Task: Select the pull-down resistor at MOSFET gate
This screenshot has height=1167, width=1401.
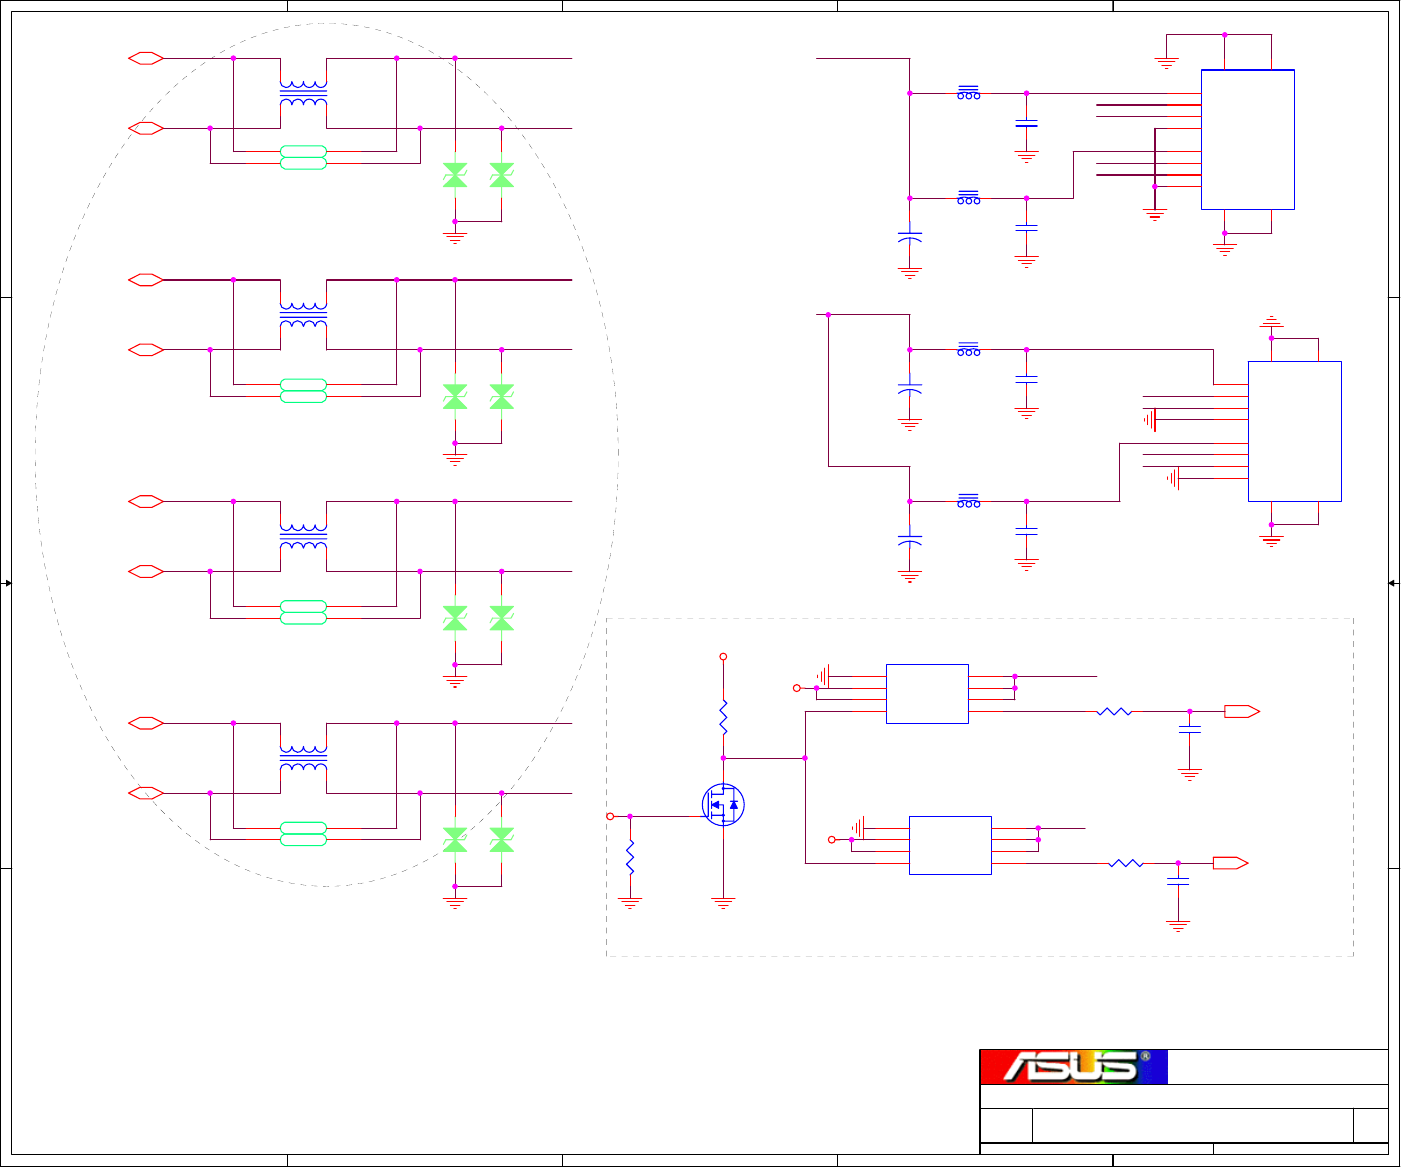Action: pos(630,857)
